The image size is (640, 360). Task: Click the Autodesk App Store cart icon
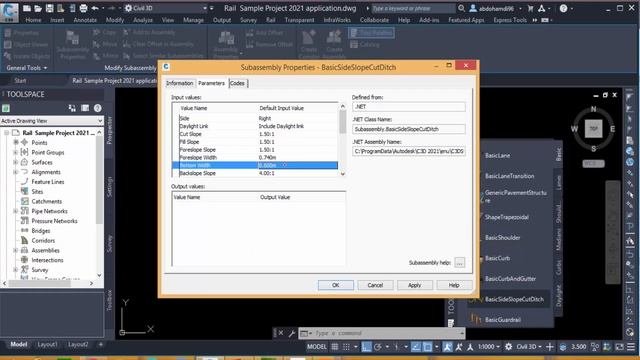click(x=530, y=8)
